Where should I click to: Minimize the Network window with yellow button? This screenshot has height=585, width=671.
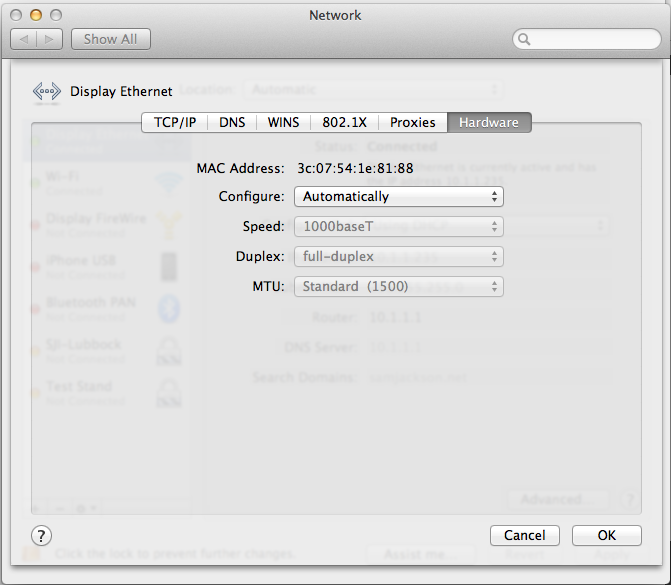[x=36, y=15]
